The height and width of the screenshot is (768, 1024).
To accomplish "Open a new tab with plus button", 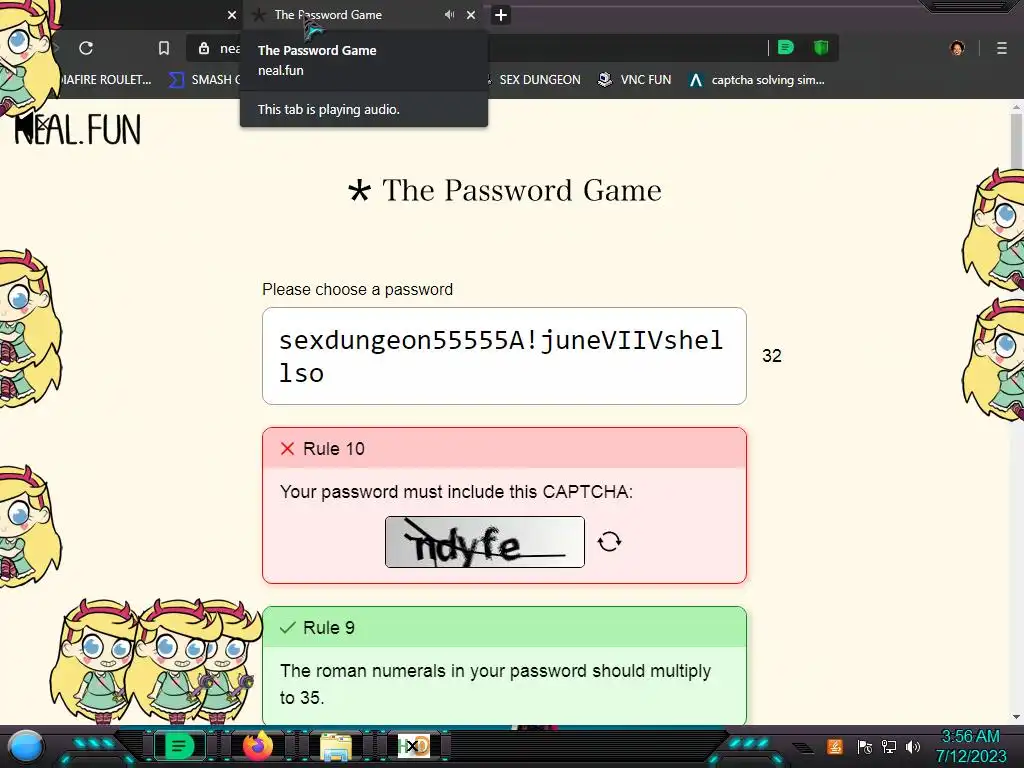I will 501,15.
